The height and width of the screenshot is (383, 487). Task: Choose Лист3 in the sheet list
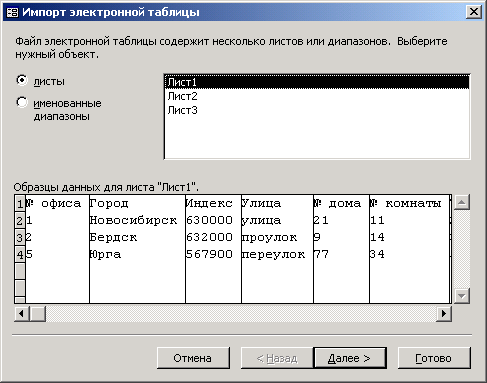pyautogui.click(x=317, y=110)
